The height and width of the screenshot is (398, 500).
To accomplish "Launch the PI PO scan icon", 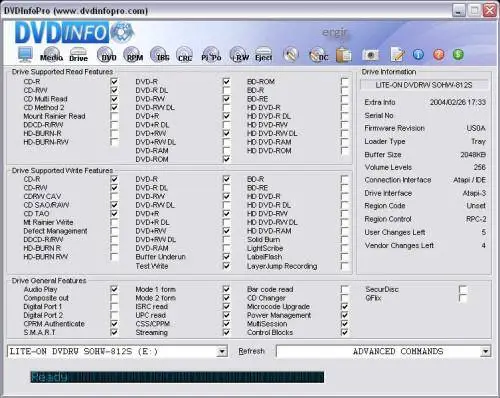I will 211,54.
